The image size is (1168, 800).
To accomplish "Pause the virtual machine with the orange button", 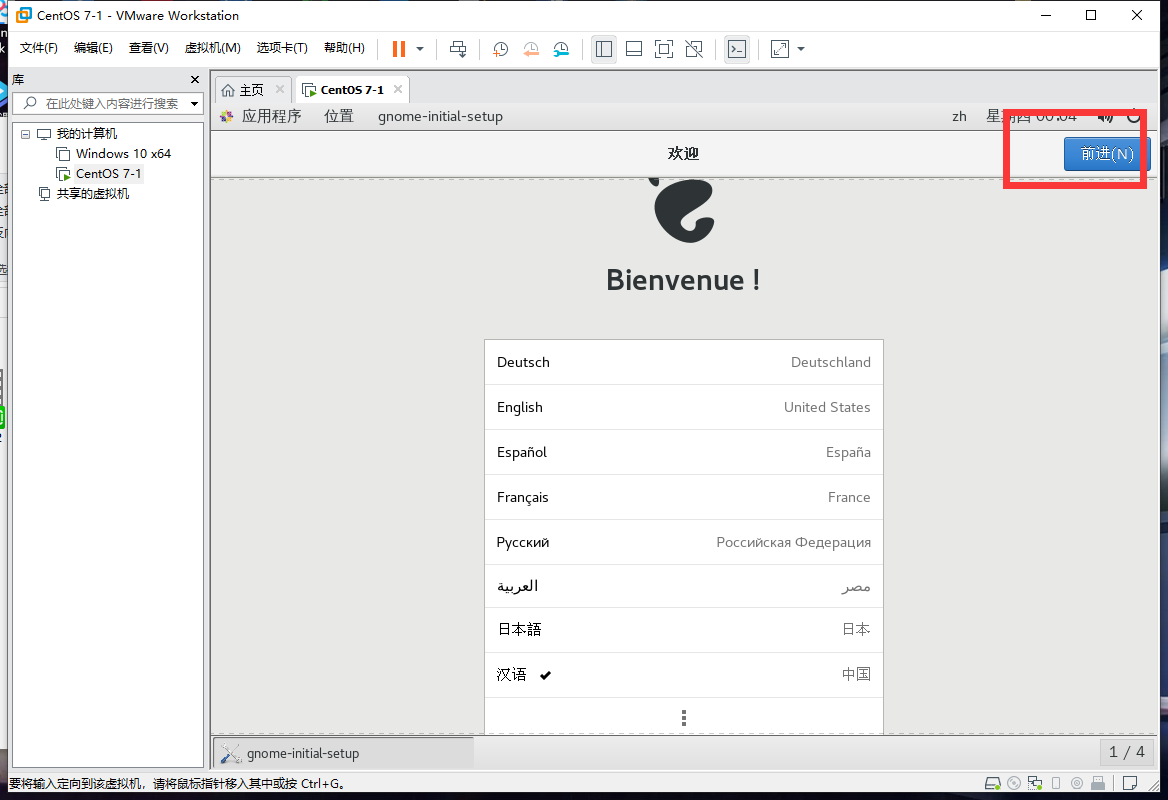I will point(399,49).
